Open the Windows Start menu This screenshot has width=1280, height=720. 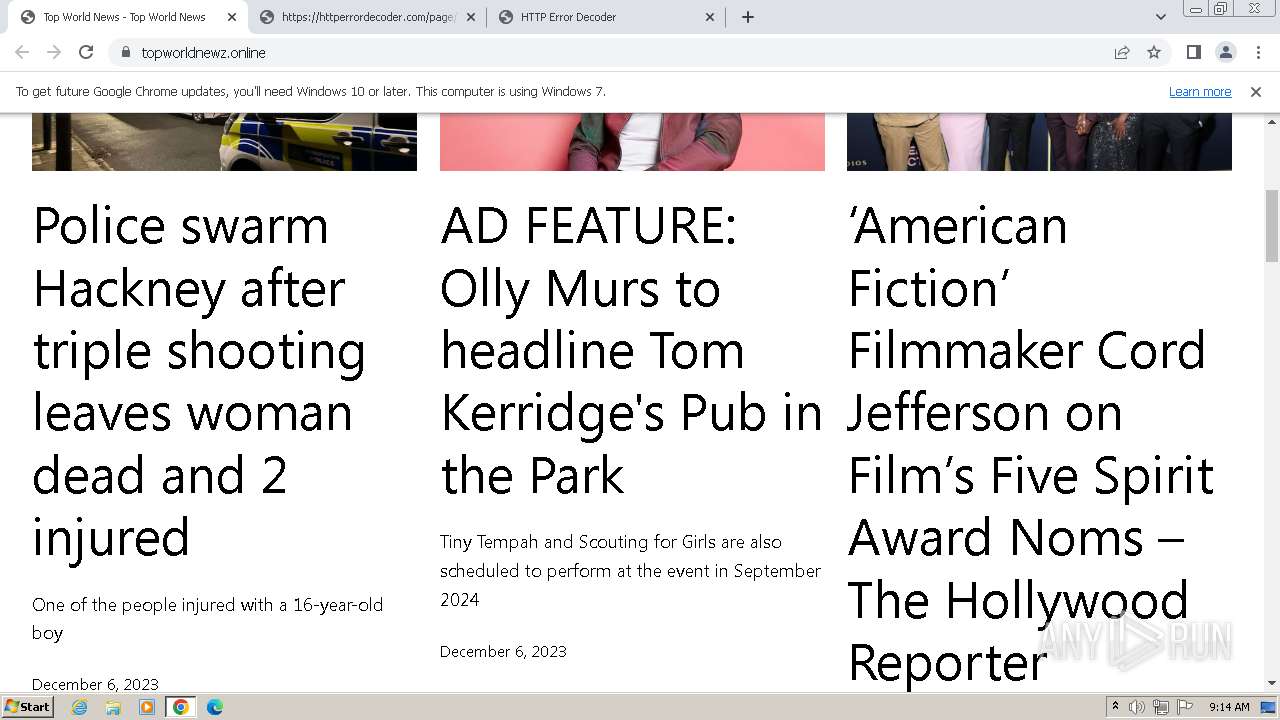click(28, 707)
